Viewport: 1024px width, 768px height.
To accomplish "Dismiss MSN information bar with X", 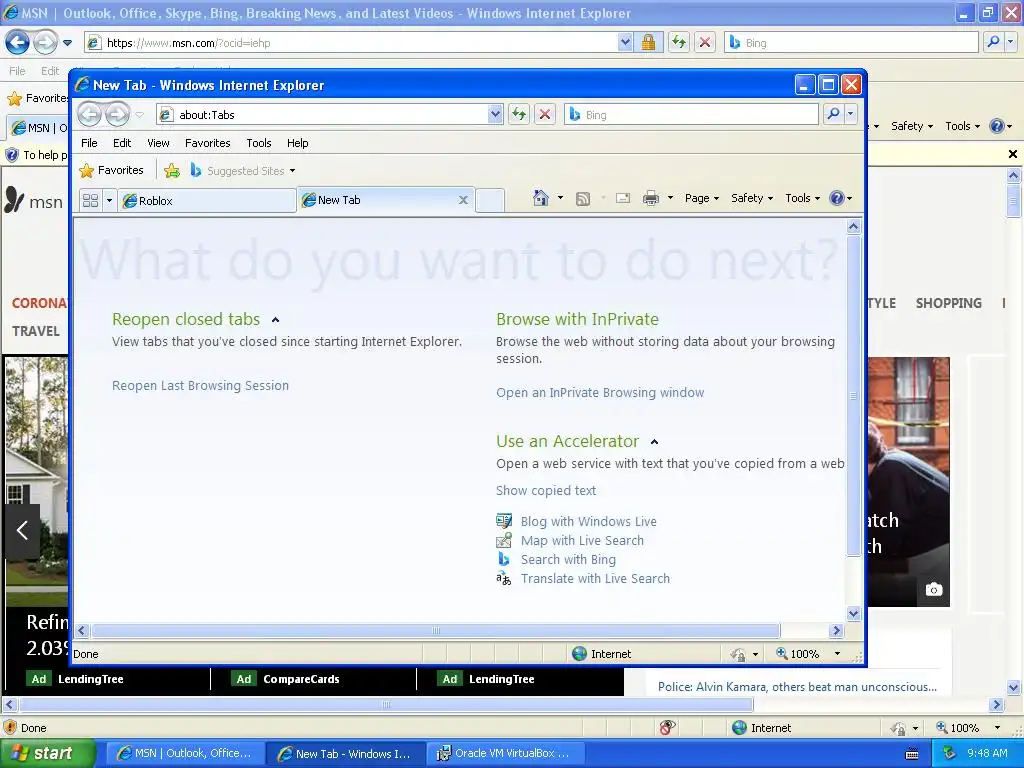I will (x=1012, y=154).
